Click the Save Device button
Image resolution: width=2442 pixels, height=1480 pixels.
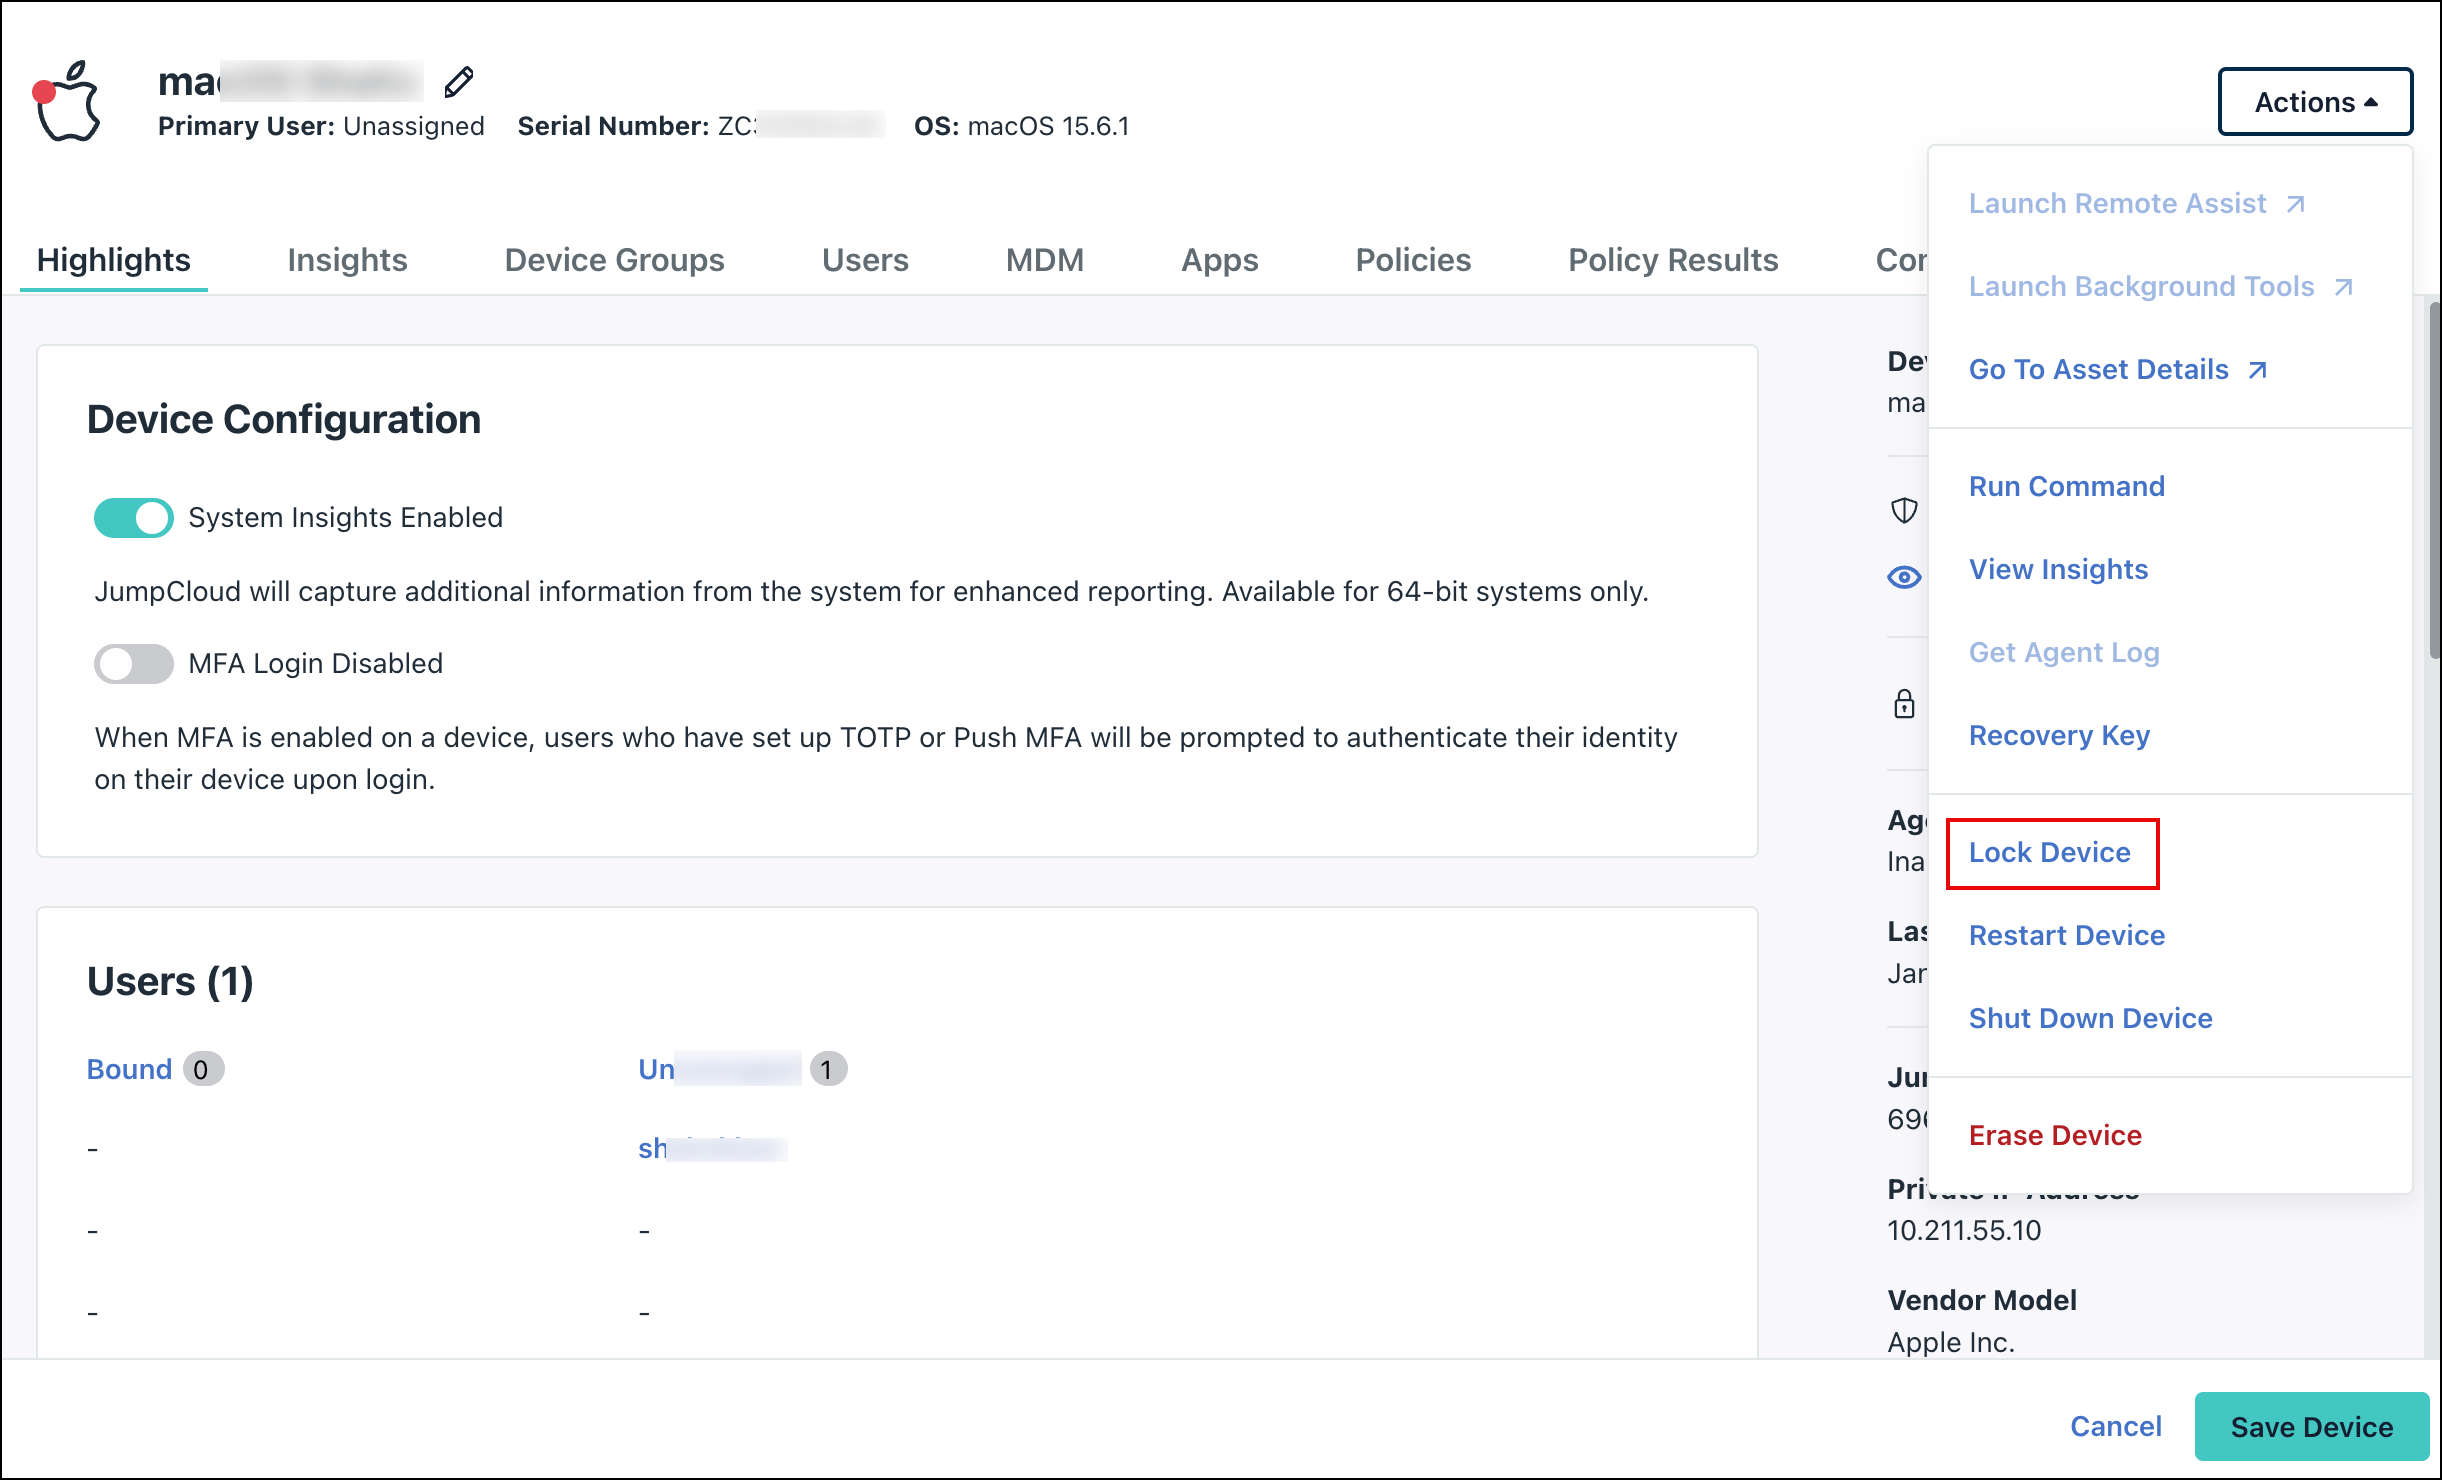pos(2310,1426)
